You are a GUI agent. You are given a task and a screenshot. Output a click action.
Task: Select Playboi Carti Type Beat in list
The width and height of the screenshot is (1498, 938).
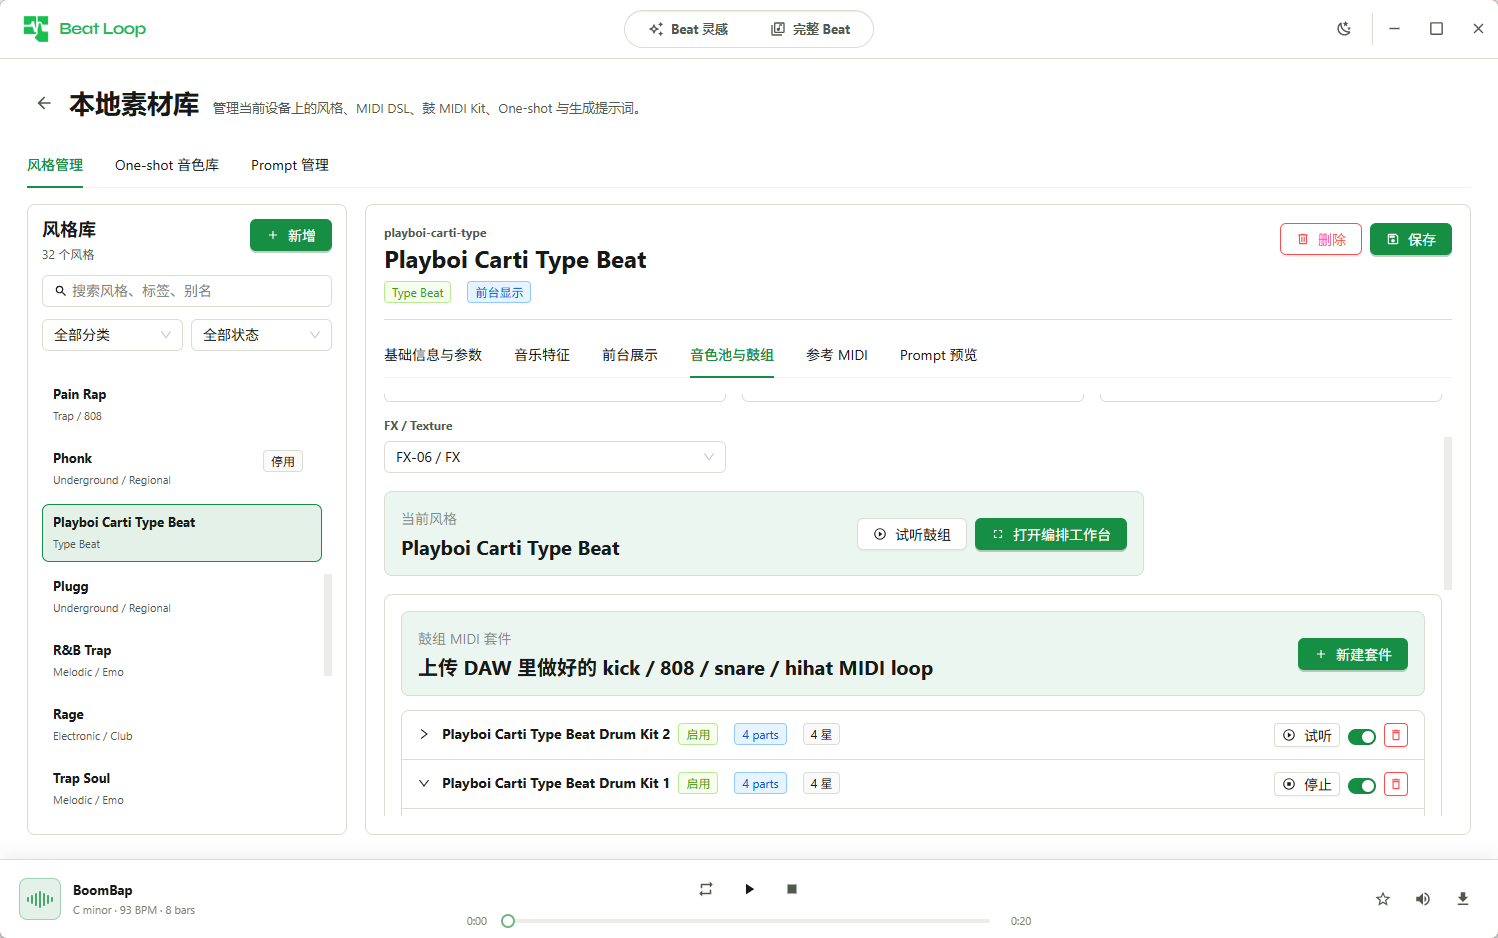(x=182, y=533)
